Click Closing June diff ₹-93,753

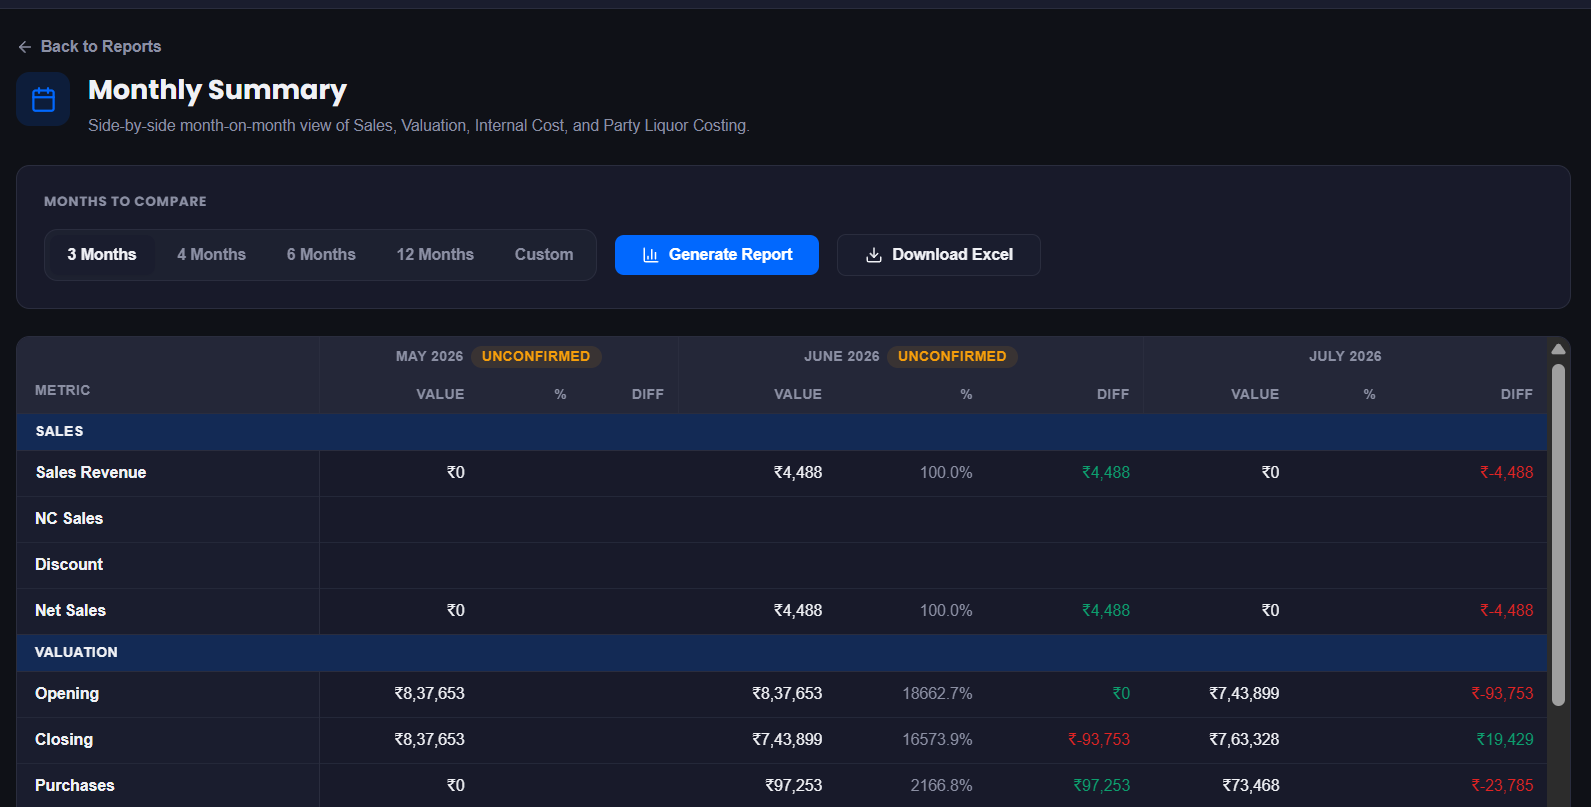(1099, 740)
